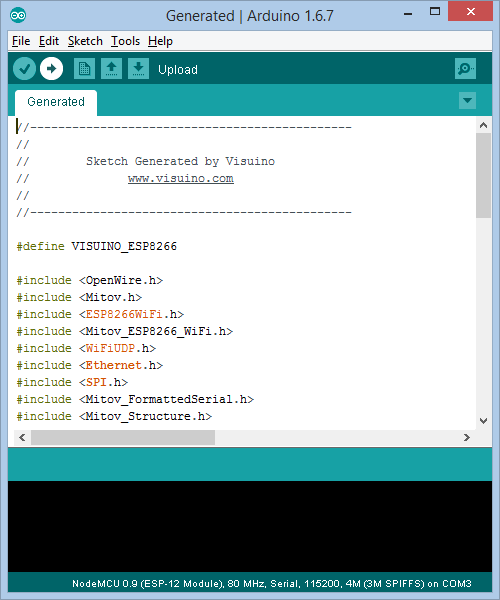Click the Verify checkmark button
This screenshot has height=600, width=500.
click(24, 69)
